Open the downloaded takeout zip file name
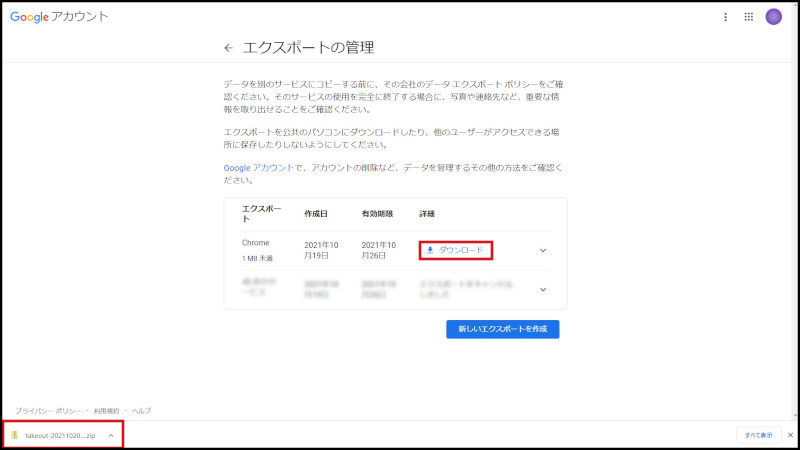Viewport: 800px width, 450px height. tap(60, 435)
